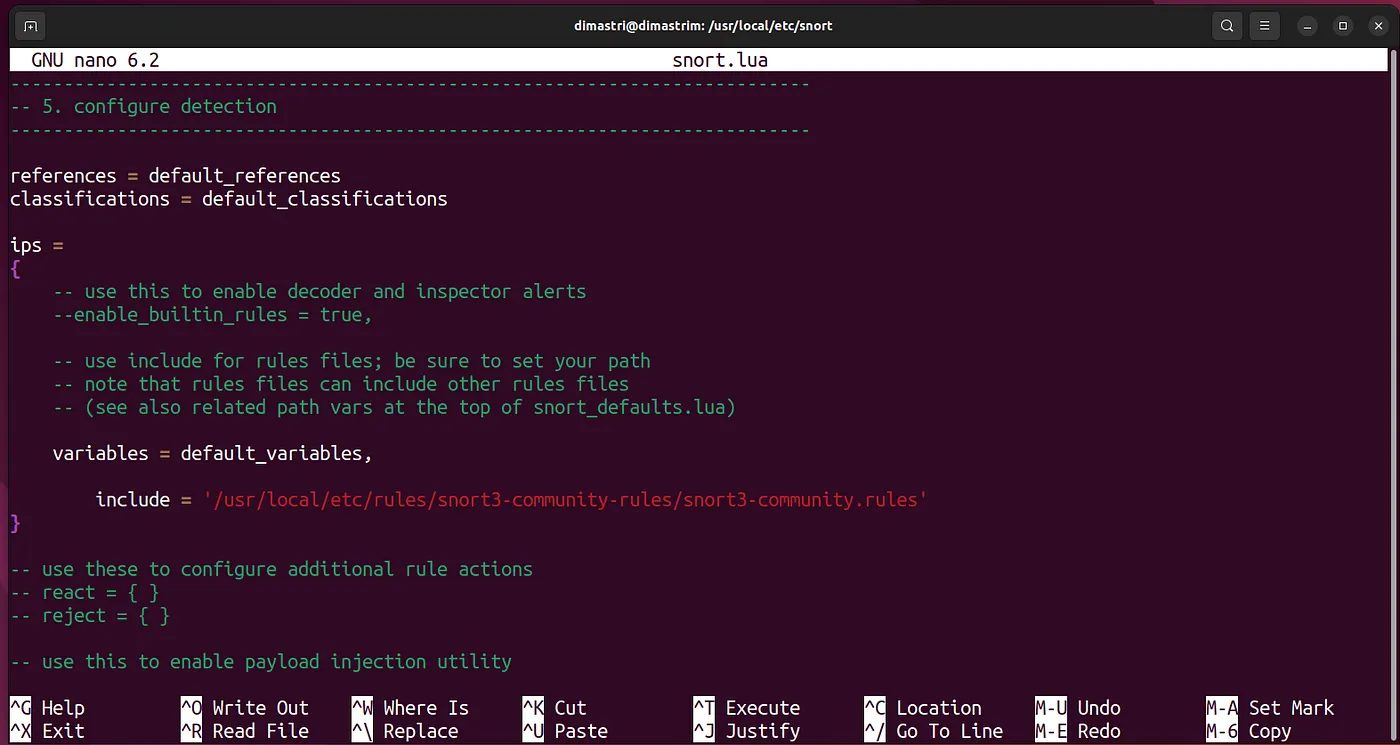Screen dimensions: 1400x745
Task: Click the opening brace under ips
Action: click(15, 269)
